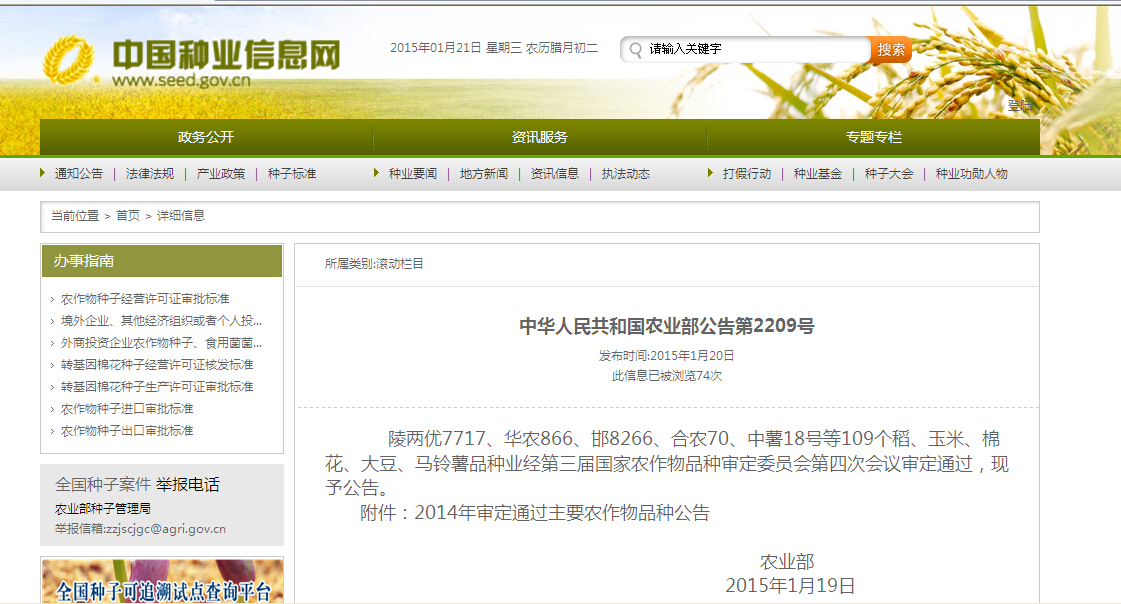This screenshot has width=1121, height=604.
Task: Open the 法律法规 link
Action: point(150,174)
